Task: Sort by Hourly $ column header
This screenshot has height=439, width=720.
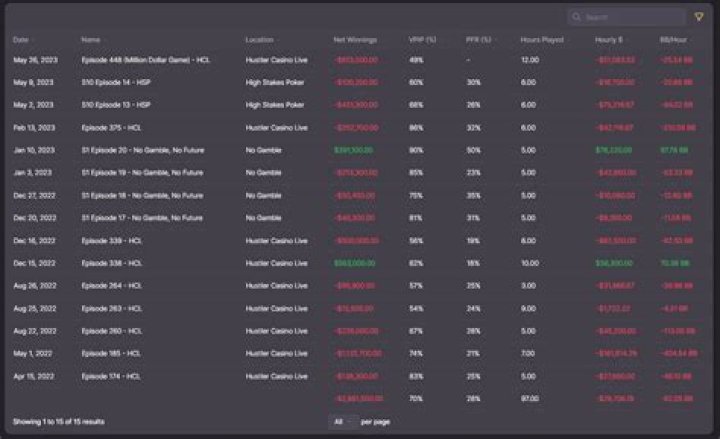Action: [x=607, y=40]
